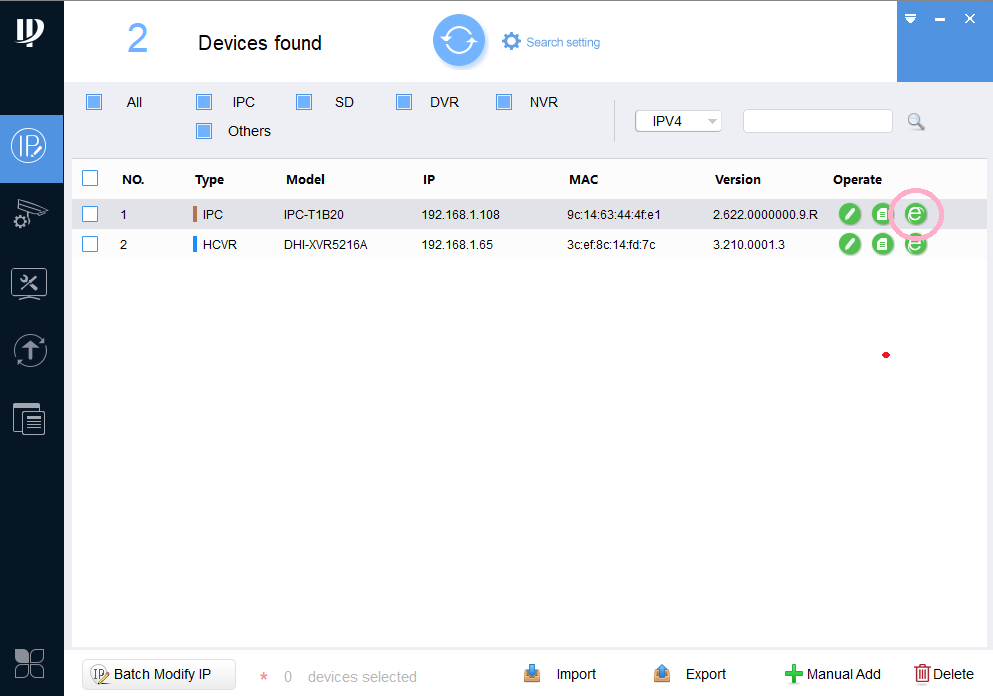Click edit pencil icon for DHI-XVR5216A
This screenshot has height=696, width=993.
[849, 244]
